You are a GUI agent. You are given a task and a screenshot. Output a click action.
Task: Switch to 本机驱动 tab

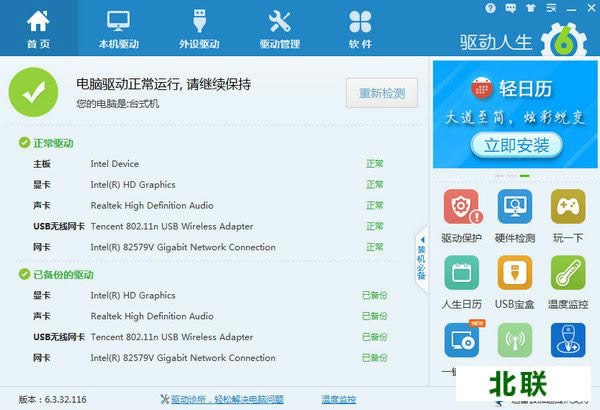click(119, 29)
